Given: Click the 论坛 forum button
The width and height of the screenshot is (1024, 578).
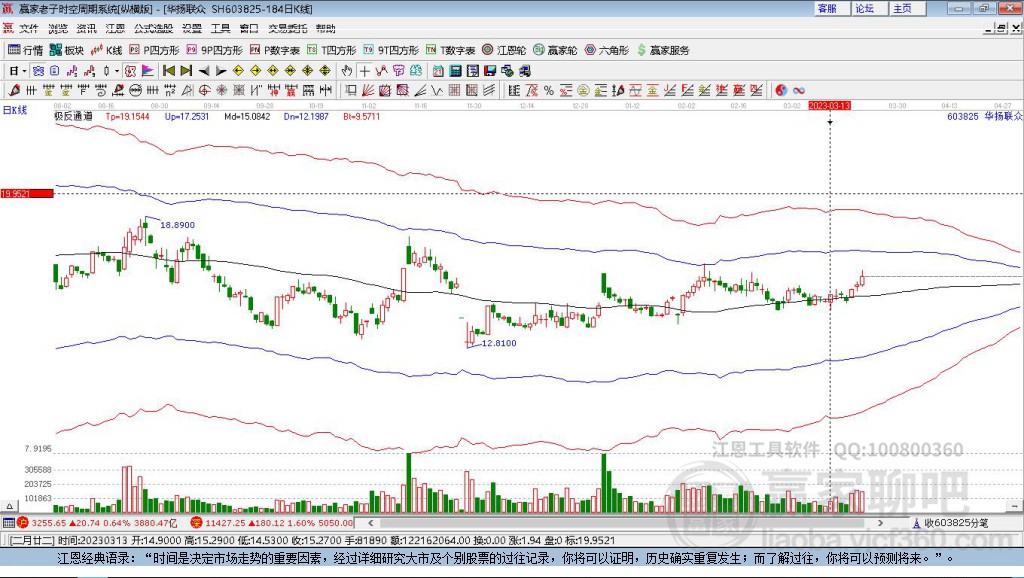Looking at the screenshot, I should (x=869, y=8).
